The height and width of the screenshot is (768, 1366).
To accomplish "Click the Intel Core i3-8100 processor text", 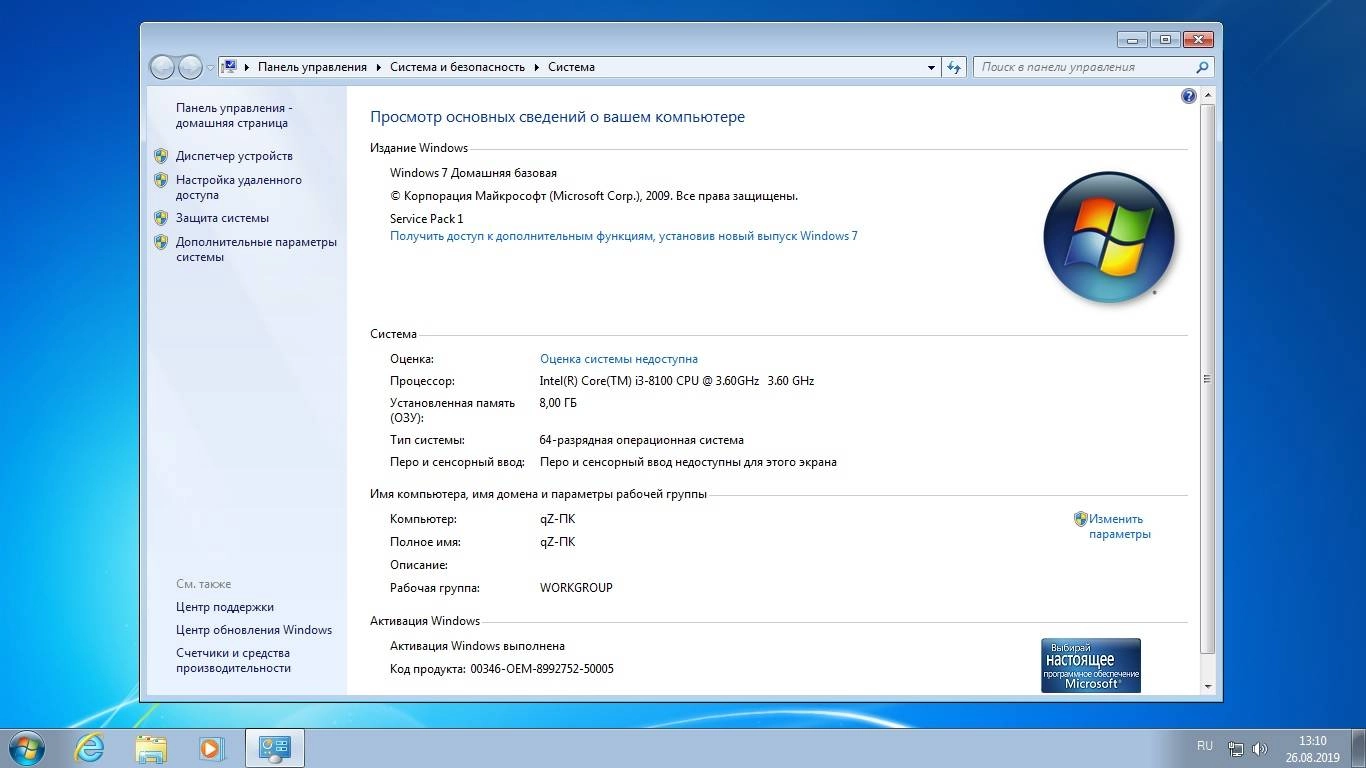I will tap(677, 381).
